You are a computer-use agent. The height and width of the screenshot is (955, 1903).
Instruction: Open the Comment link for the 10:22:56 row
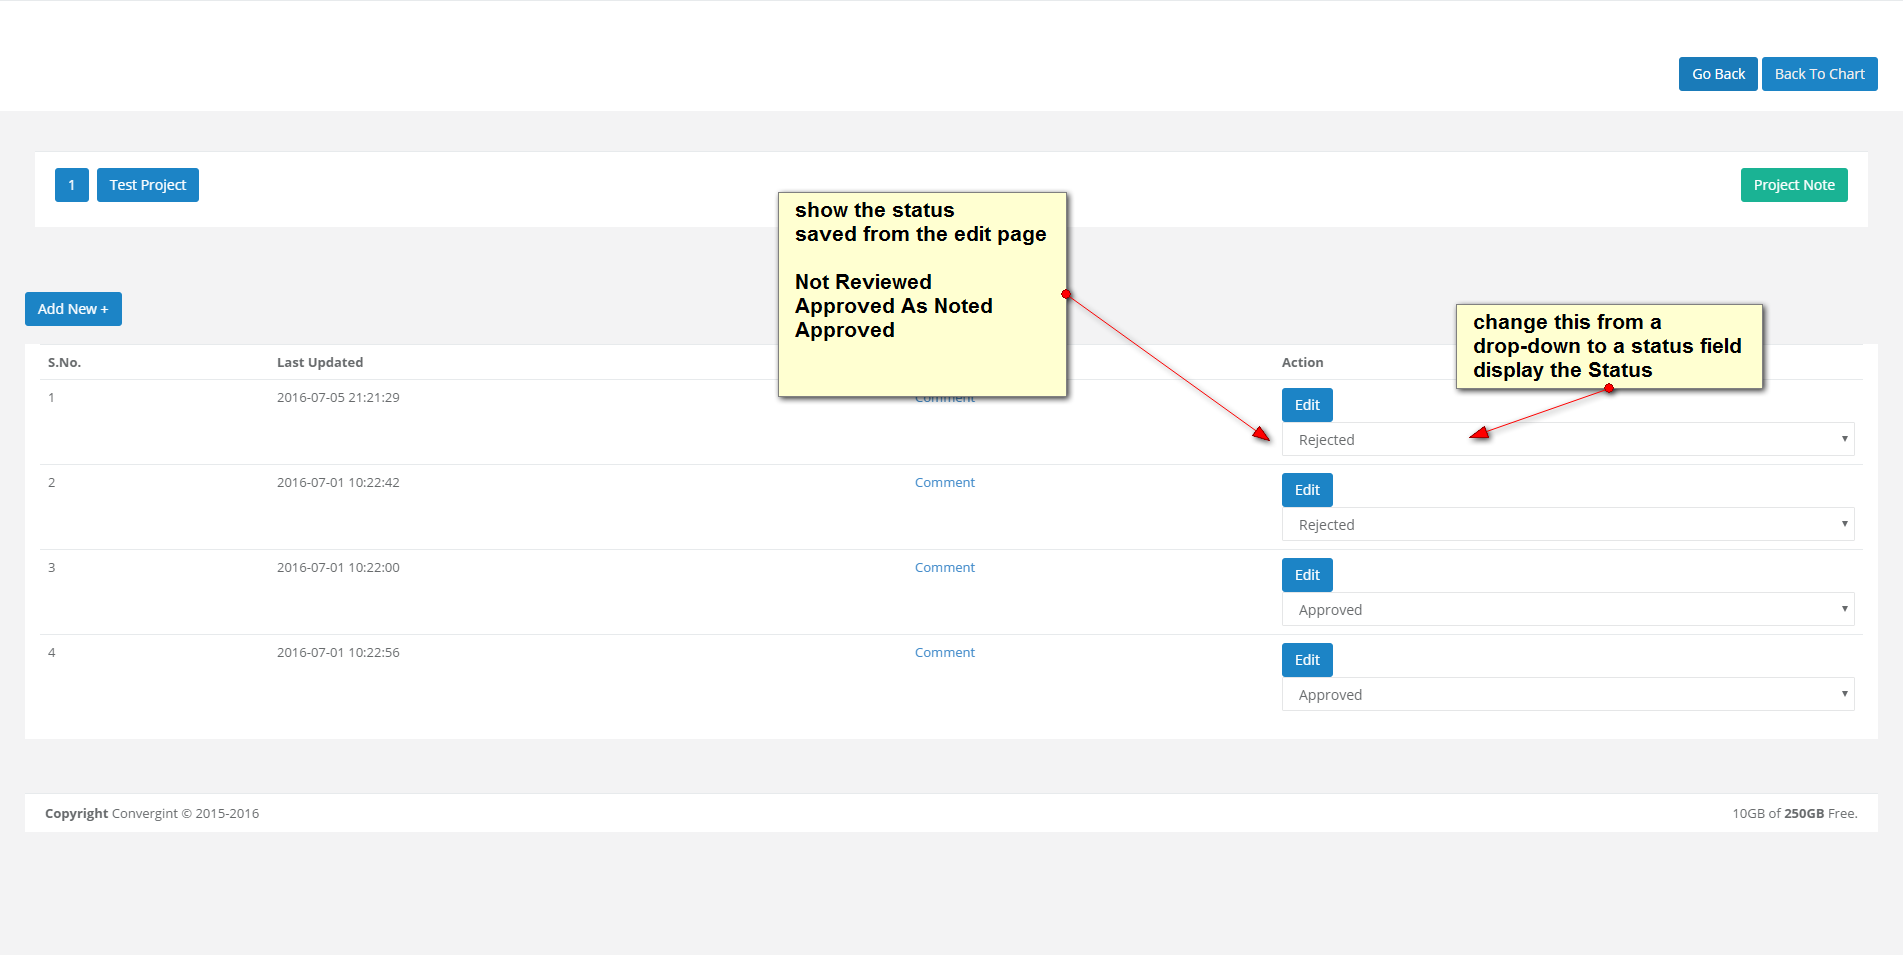(945, 652)
